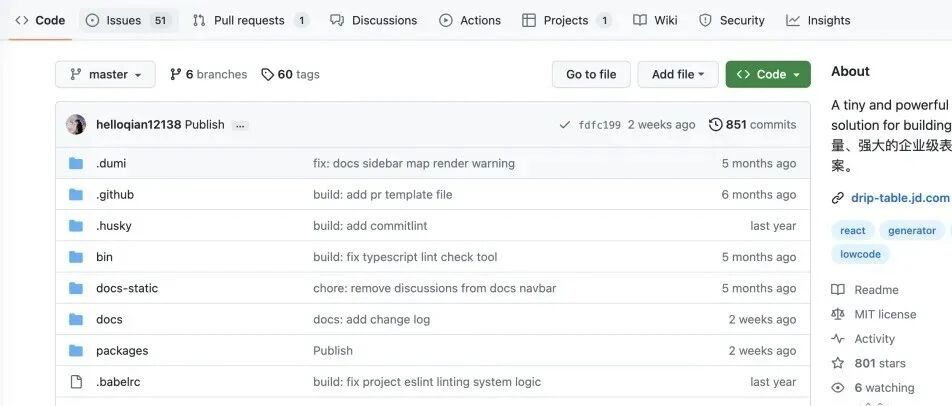Select the react topic tag
The width and height of the screenshot is (952, 406).
coord(853,230)
